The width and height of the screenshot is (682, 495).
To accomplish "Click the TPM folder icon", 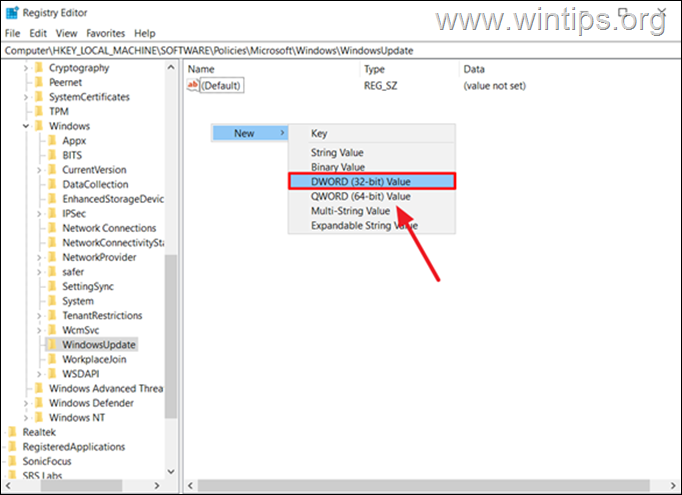I will tap(39, 111).
